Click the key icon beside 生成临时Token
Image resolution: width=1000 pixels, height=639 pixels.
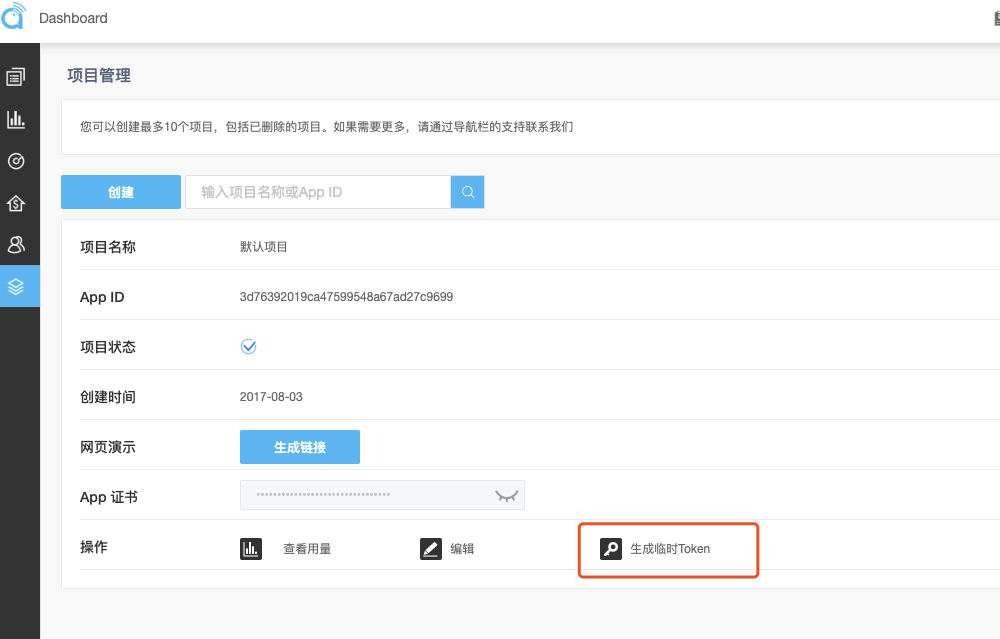610,548
